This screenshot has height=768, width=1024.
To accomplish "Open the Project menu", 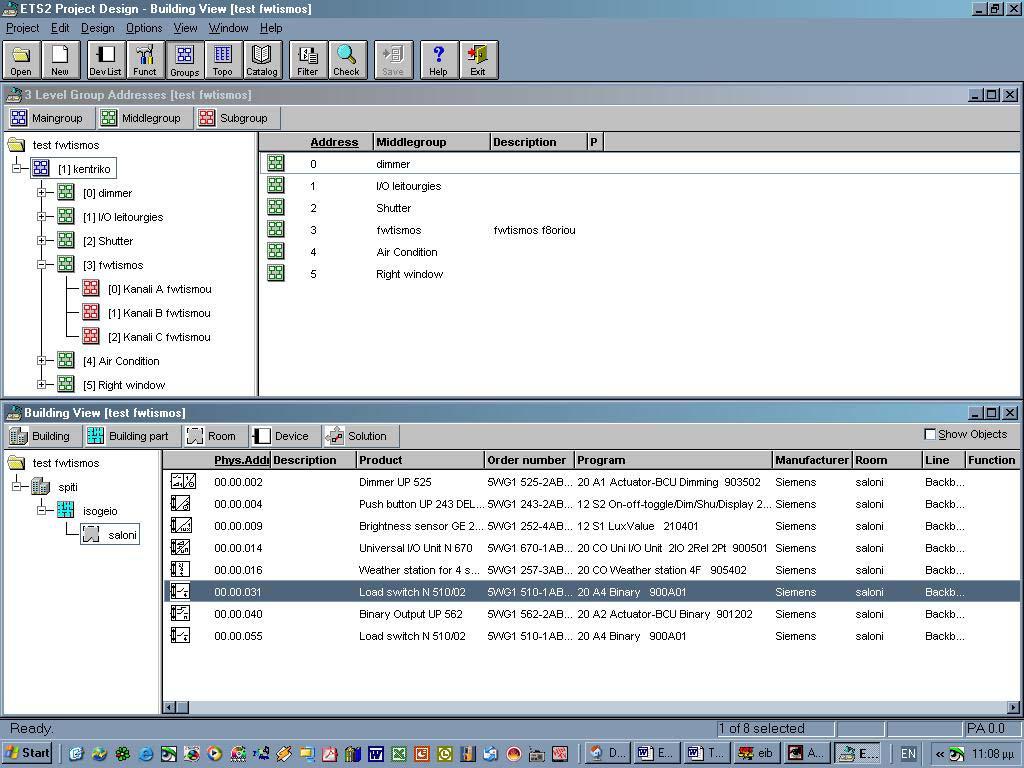I will (22, 28).
